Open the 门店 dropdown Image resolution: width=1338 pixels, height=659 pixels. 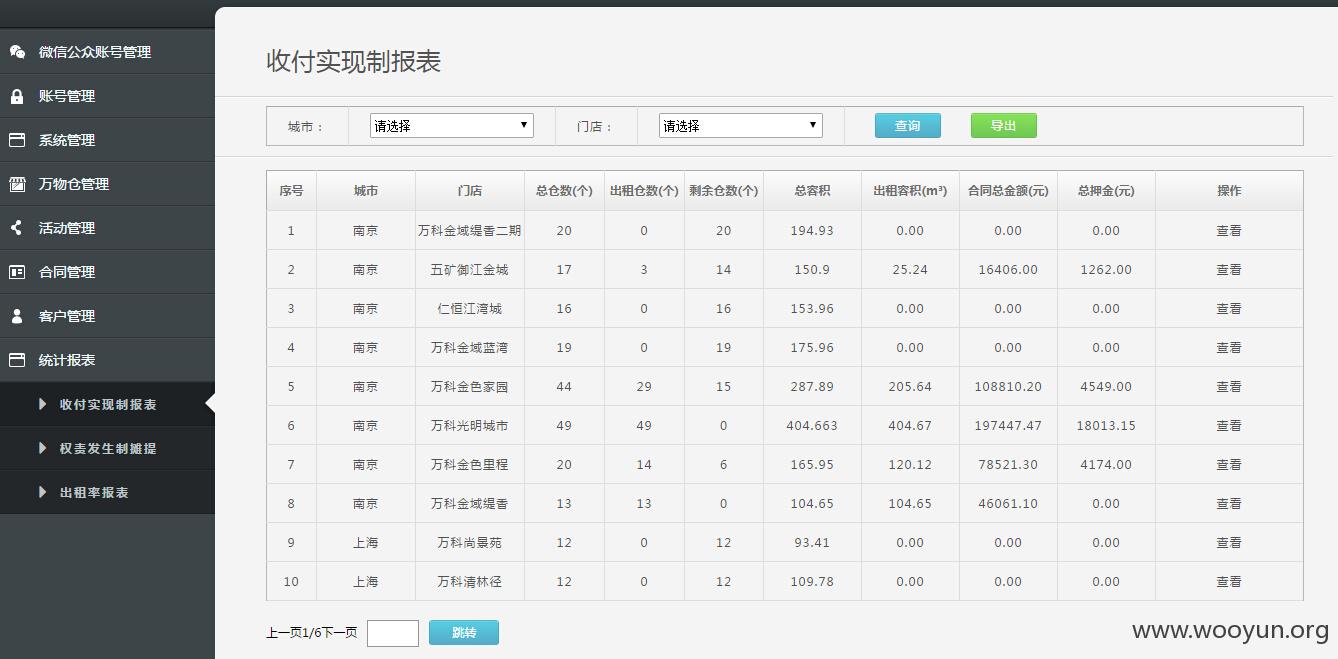(741, 126)
